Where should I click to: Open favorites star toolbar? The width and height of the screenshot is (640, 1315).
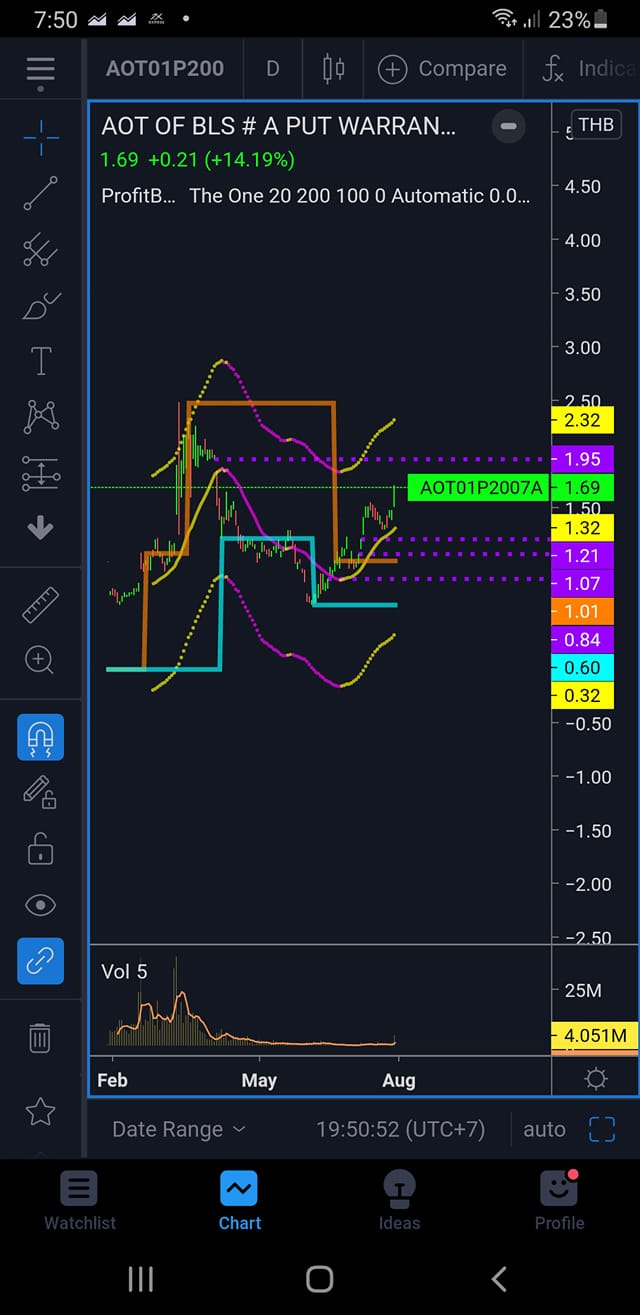(x=40, y=1111)
